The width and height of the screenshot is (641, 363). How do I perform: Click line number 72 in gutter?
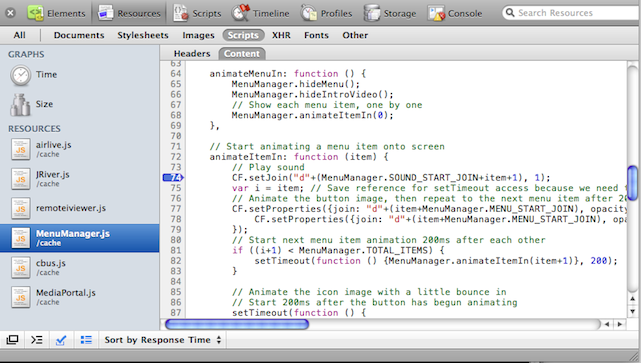pyautogui.click(x=176, y=157)
